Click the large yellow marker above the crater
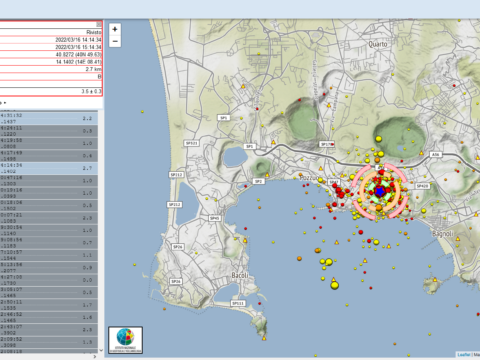This screenshot has height=360, width=480. (378, 139)
